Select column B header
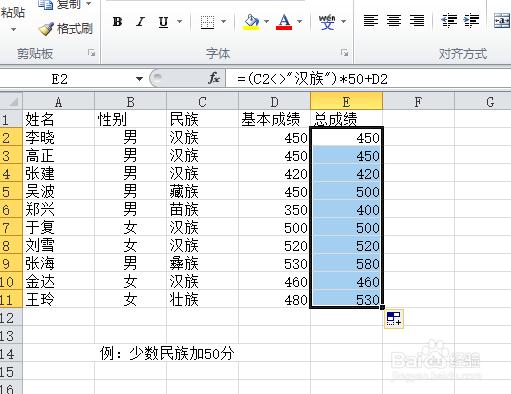511x394 pixels. coord(130,101)
